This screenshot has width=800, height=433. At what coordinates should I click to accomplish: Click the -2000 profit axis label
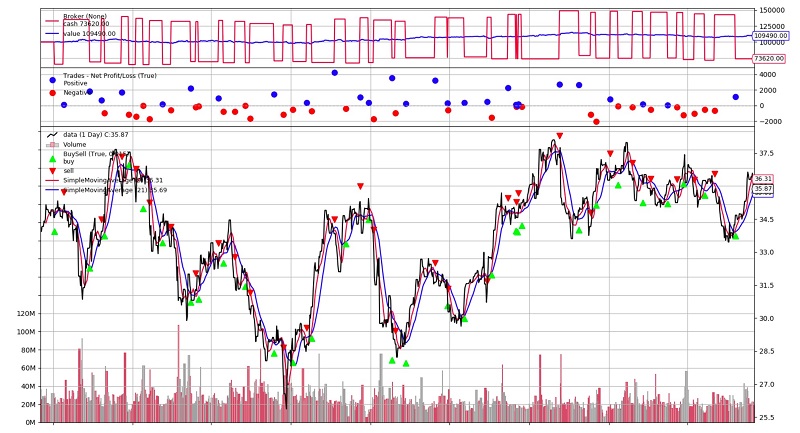771,122
